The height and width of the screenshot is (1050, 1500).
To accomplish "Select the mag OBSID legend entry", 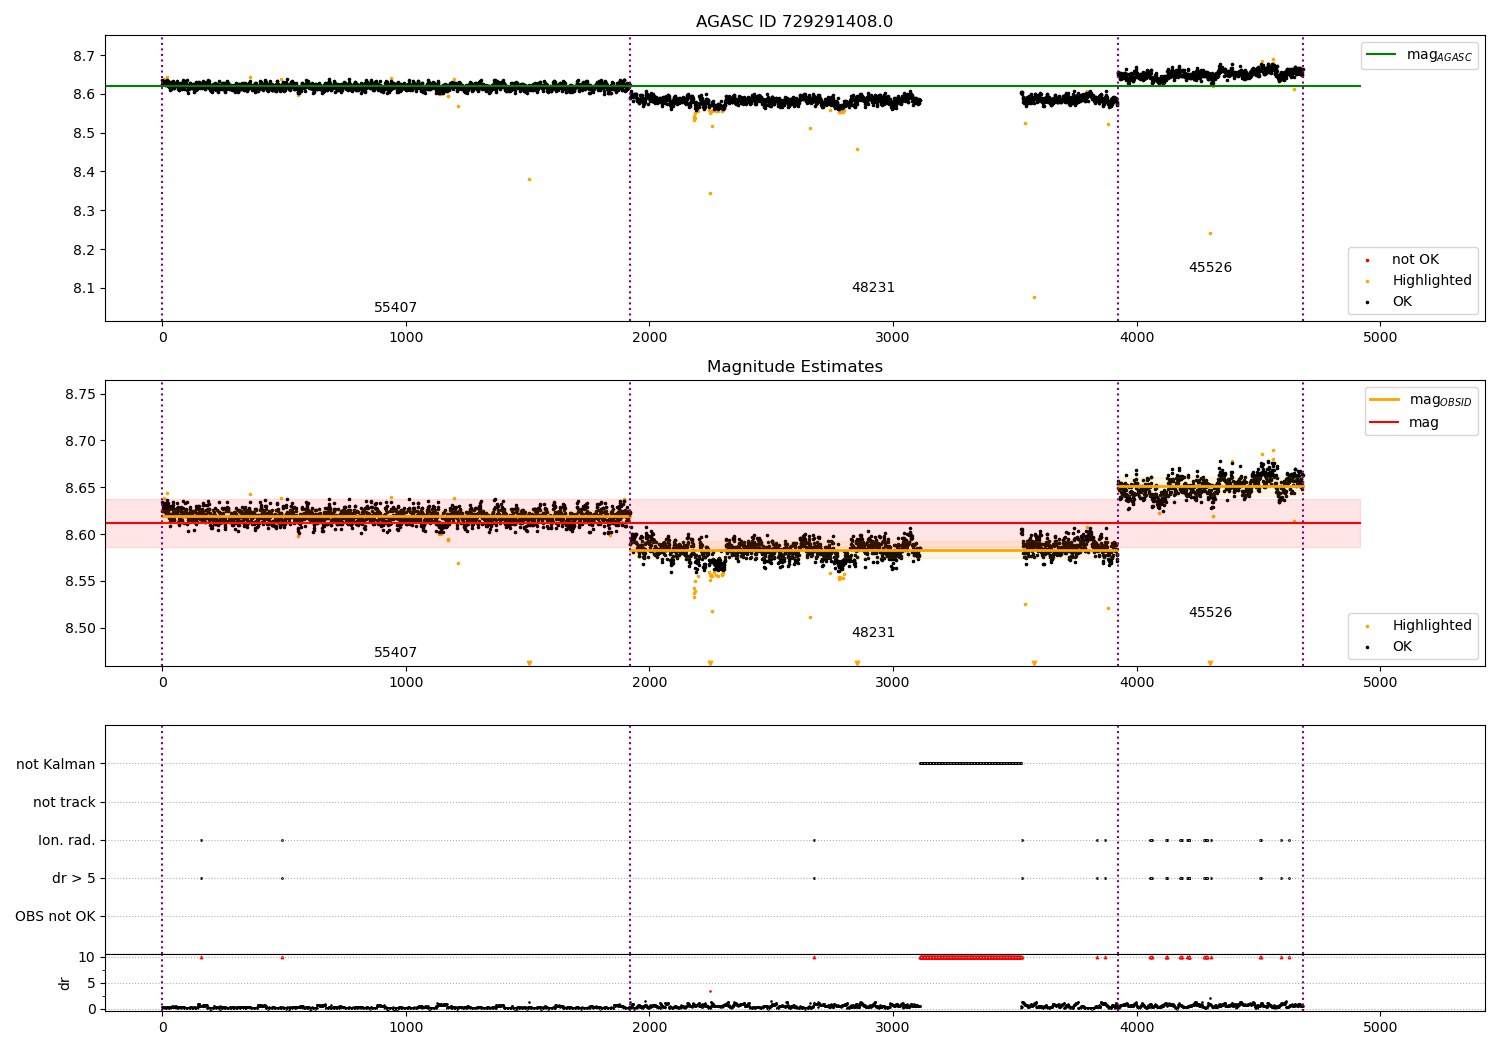I will pyautogui.click(x=1421, y=400).
